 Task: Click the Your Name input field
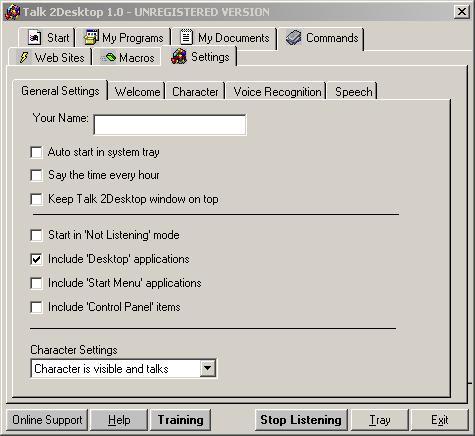click(170, 125)
